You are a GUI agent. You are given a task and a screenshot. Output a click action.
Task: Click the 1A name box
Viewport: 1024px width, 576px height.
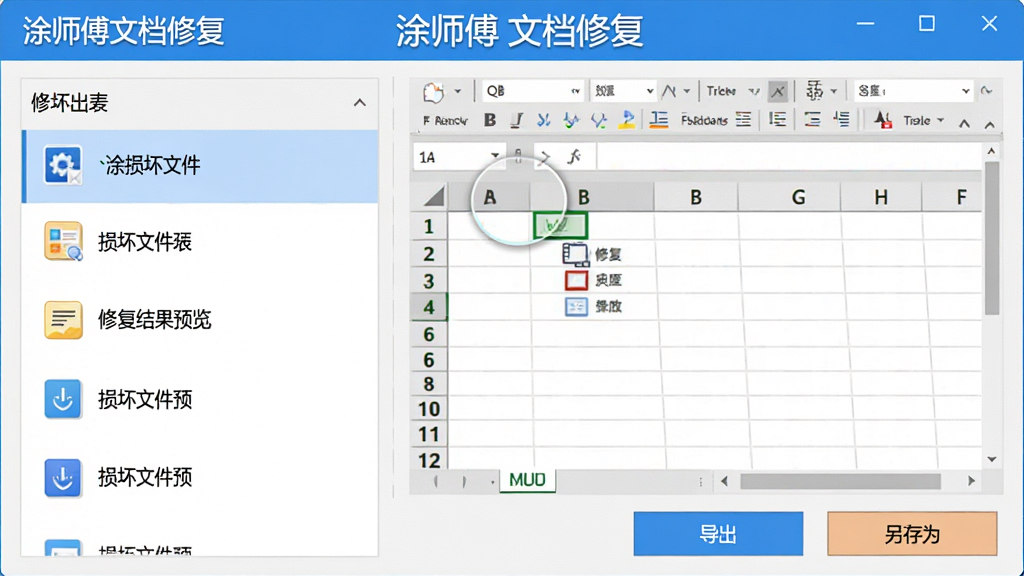[452, 157]
